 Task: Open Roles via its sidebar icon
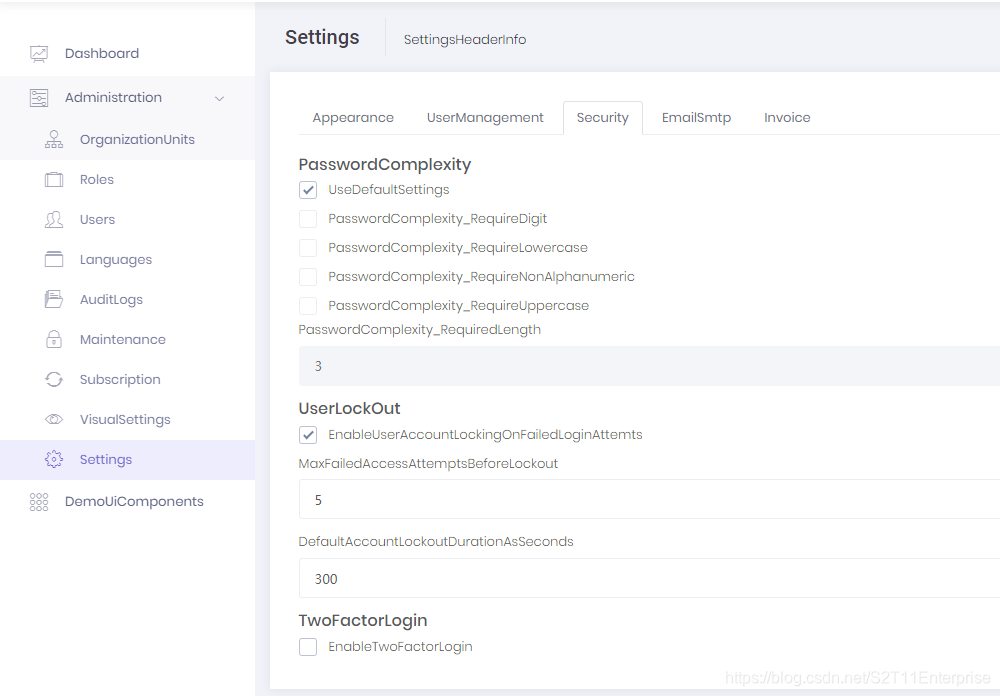click(x=55, y=179)
